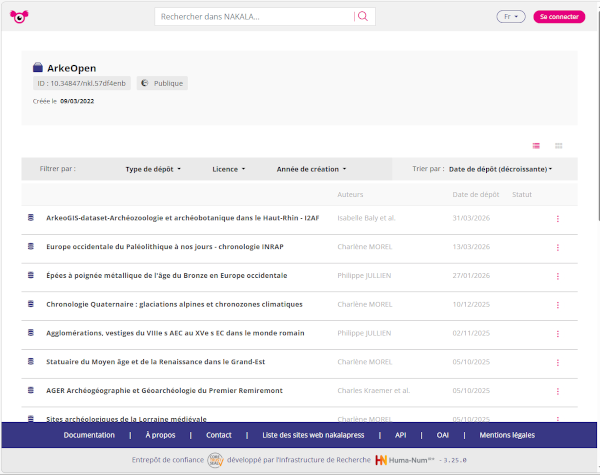
Task: Open options menu for ArkeoGIS-dataset row
Action: 558,219
